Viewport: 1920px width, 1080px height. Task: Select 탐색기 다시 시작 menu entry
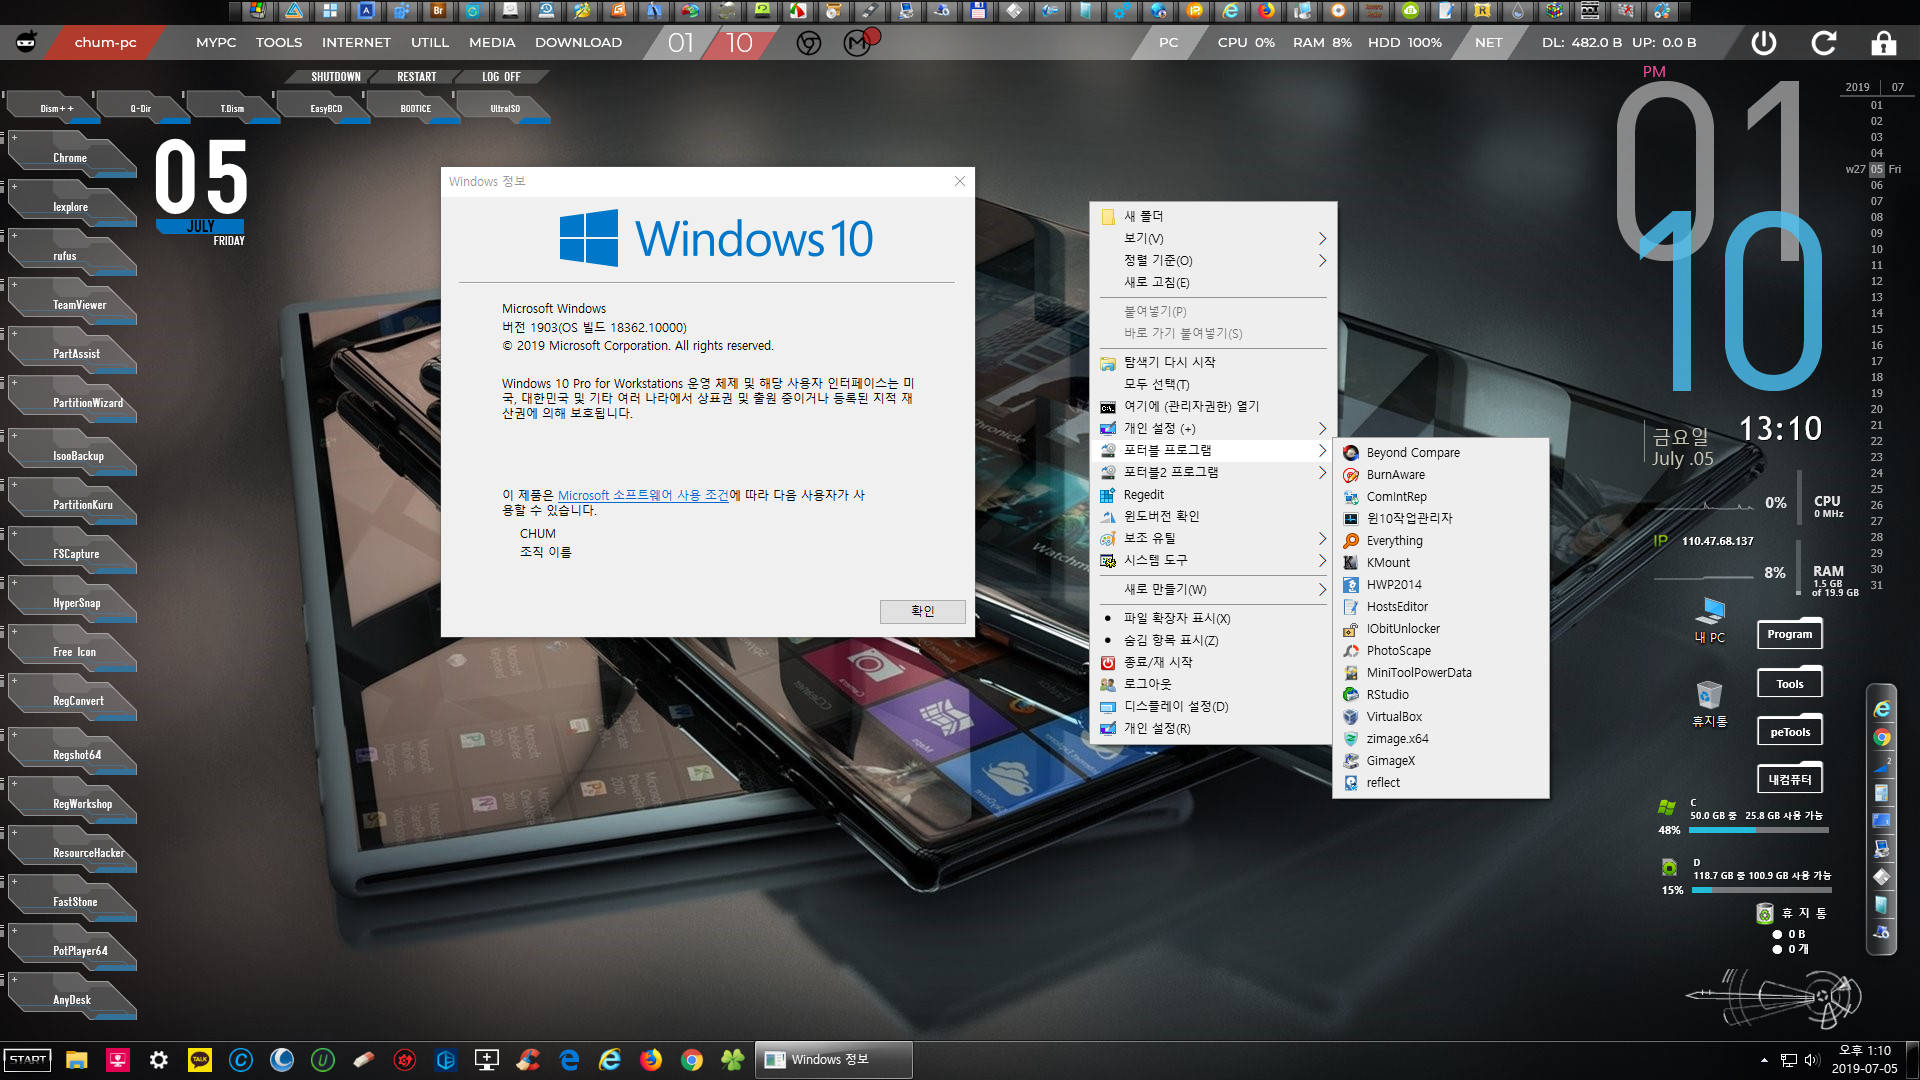(1213, 362)
